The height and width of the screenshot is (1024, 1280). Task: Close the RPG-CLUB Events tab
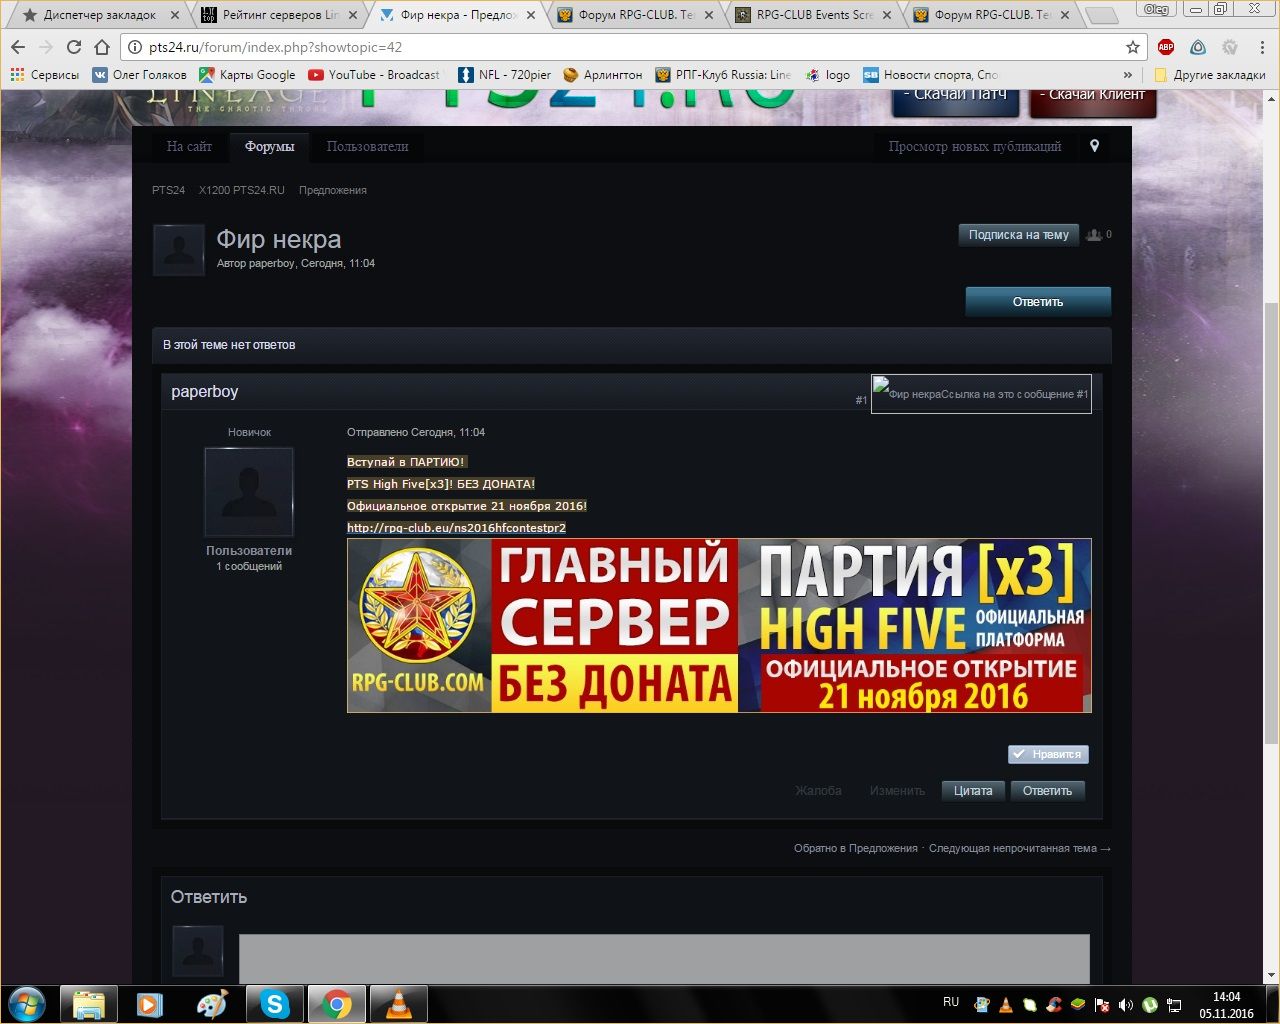[887, 16]
